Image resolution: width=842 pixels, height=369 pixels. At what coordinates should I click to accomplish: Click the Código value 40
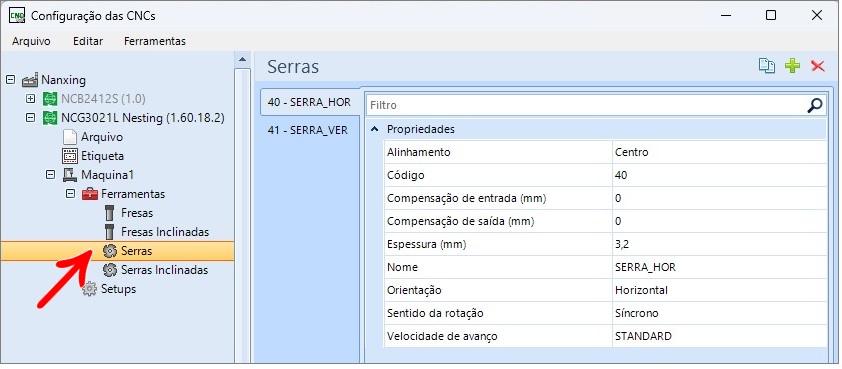[719, 175]
